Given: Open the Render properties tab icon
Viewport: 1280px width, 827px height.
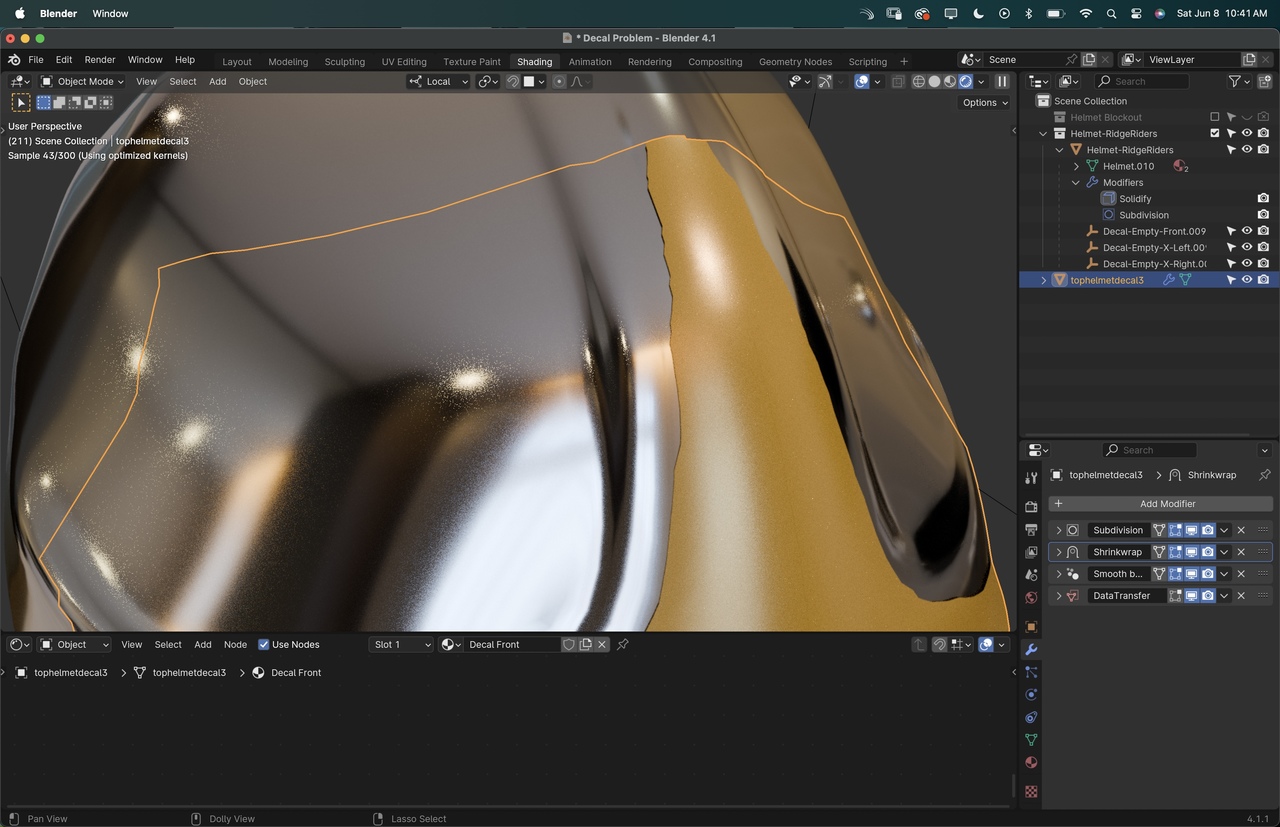Looking at the screenshot, I should pos(1031,507).
